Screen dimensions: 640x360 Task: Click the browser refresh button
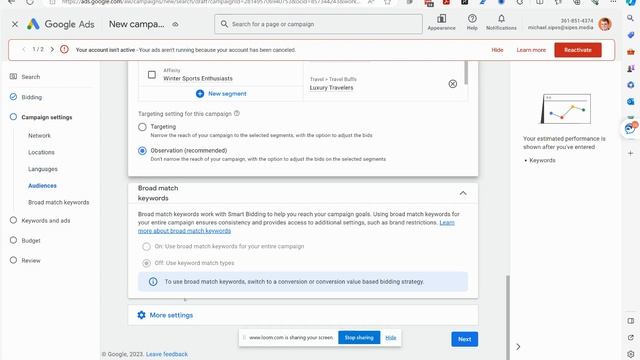click(x=30, y=2)
